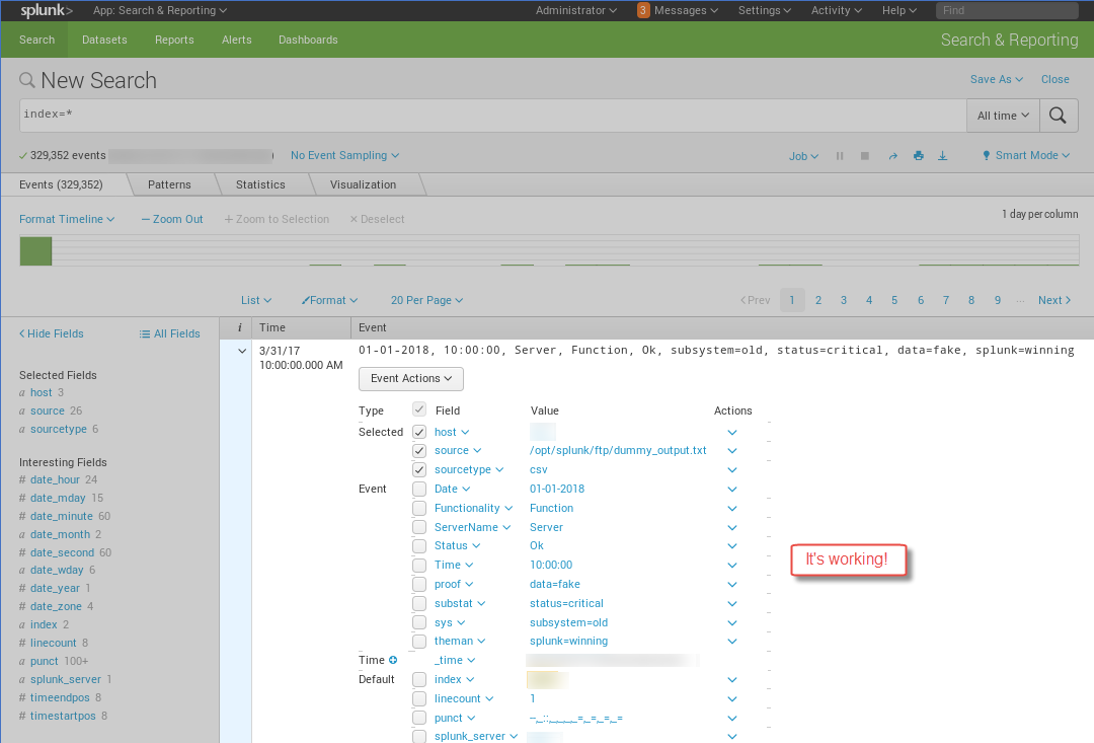The width and height of the screenshot is (1094, 743).
Task: Open the Settings menu
Action: coord(764,10)
